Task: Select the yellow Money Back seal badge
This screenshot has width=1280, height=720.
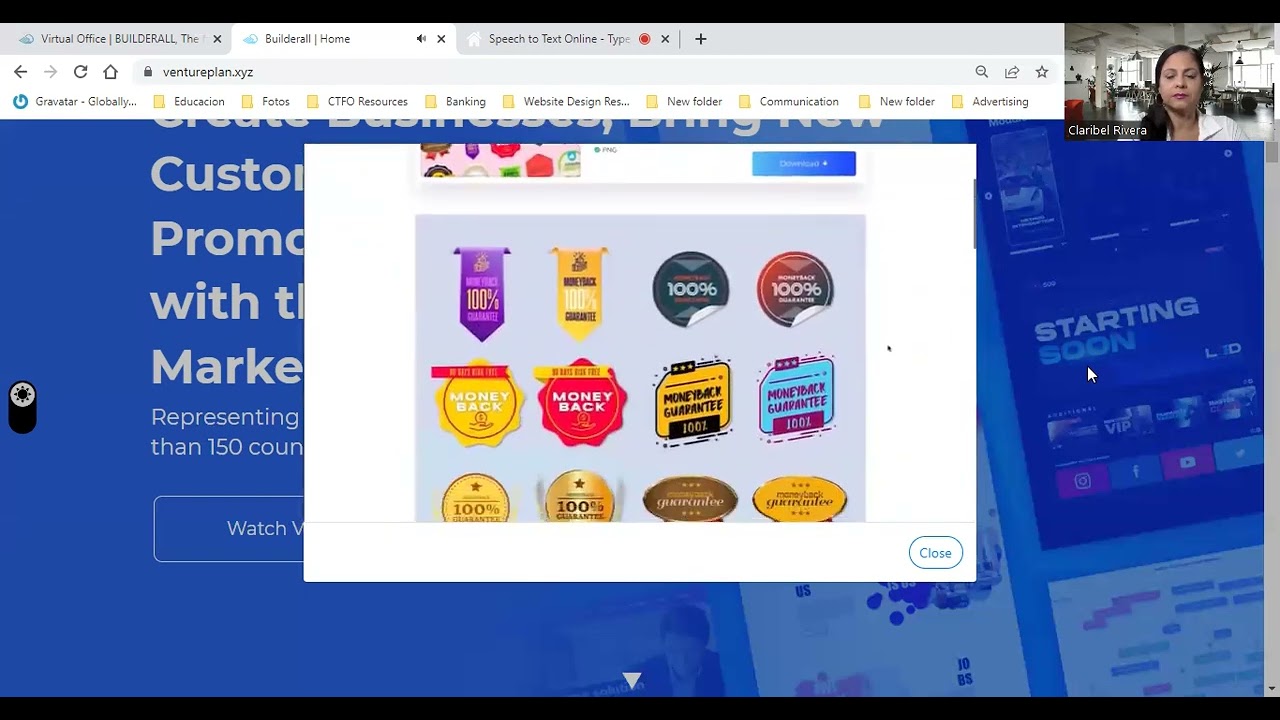Action: click(479, 402)
